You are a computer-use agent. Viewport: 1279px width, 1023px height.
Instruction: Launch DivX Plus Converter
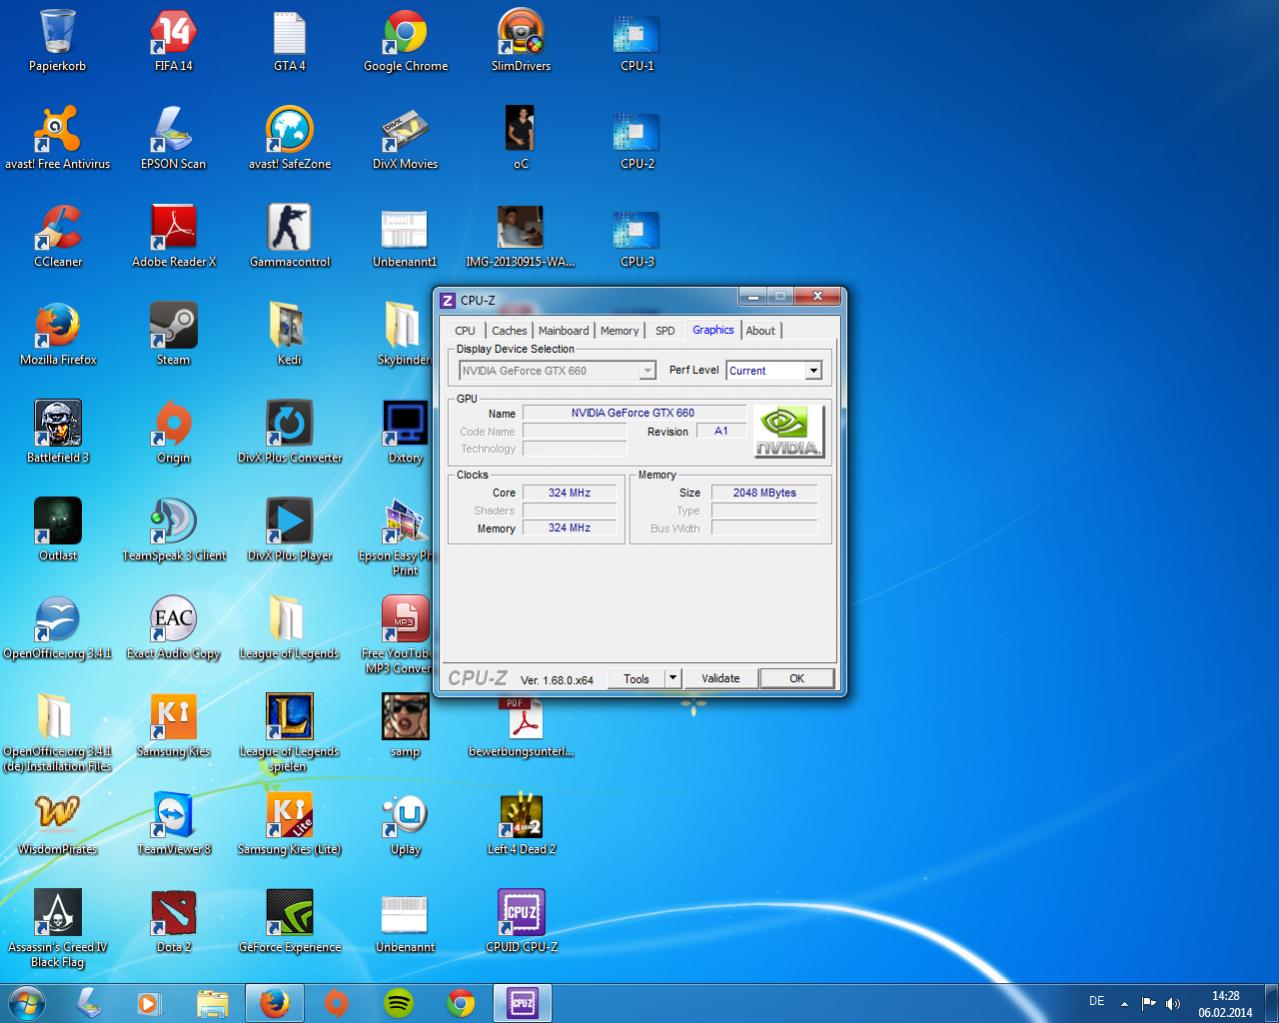(289, 433)
